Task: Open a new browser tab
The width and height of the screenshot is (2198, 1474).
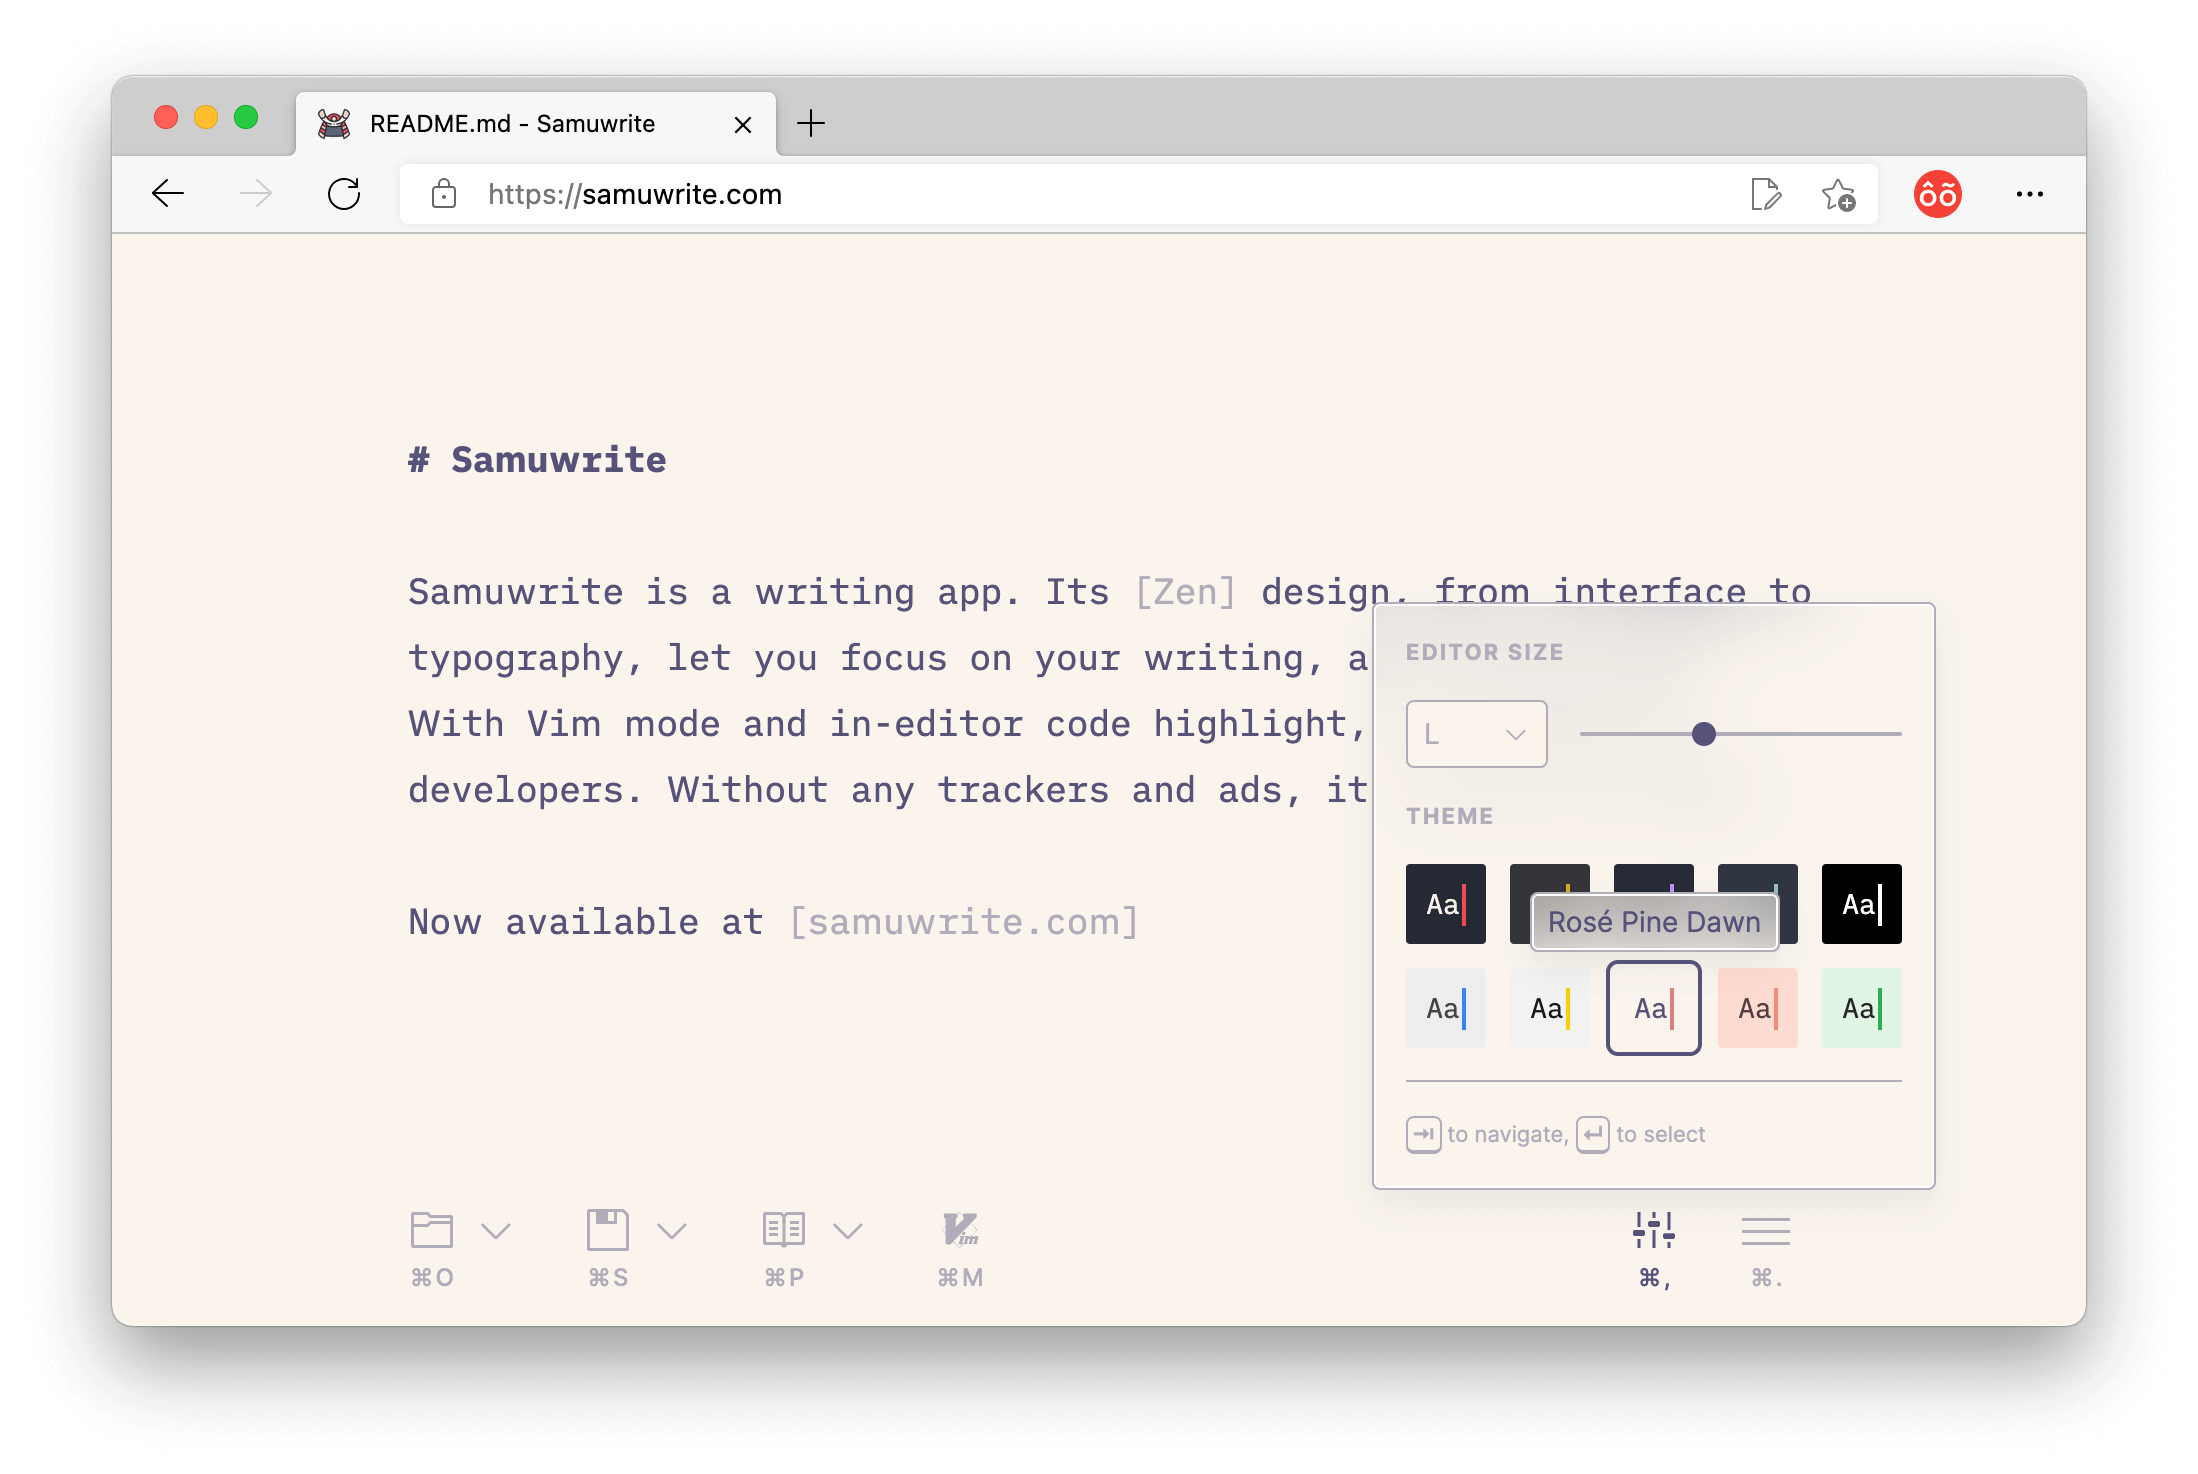Action: point(811,124)
